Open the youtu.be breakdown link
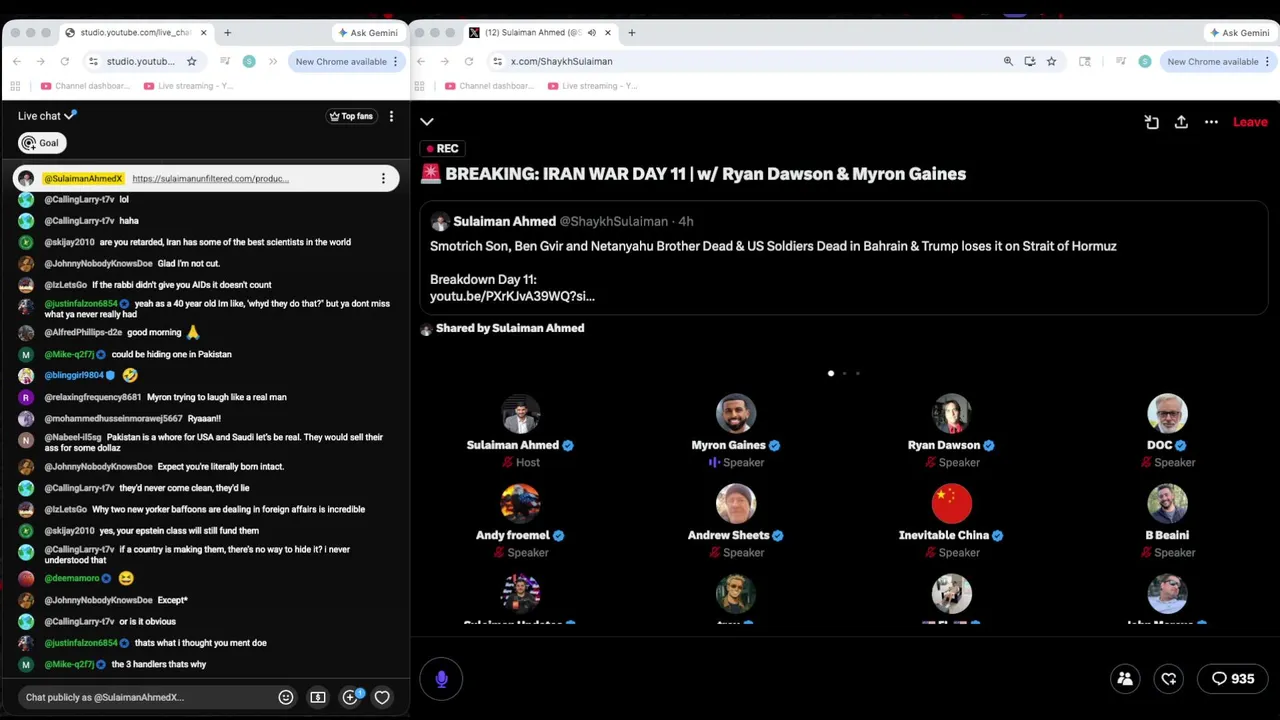1280x720 pixels. 512,296
